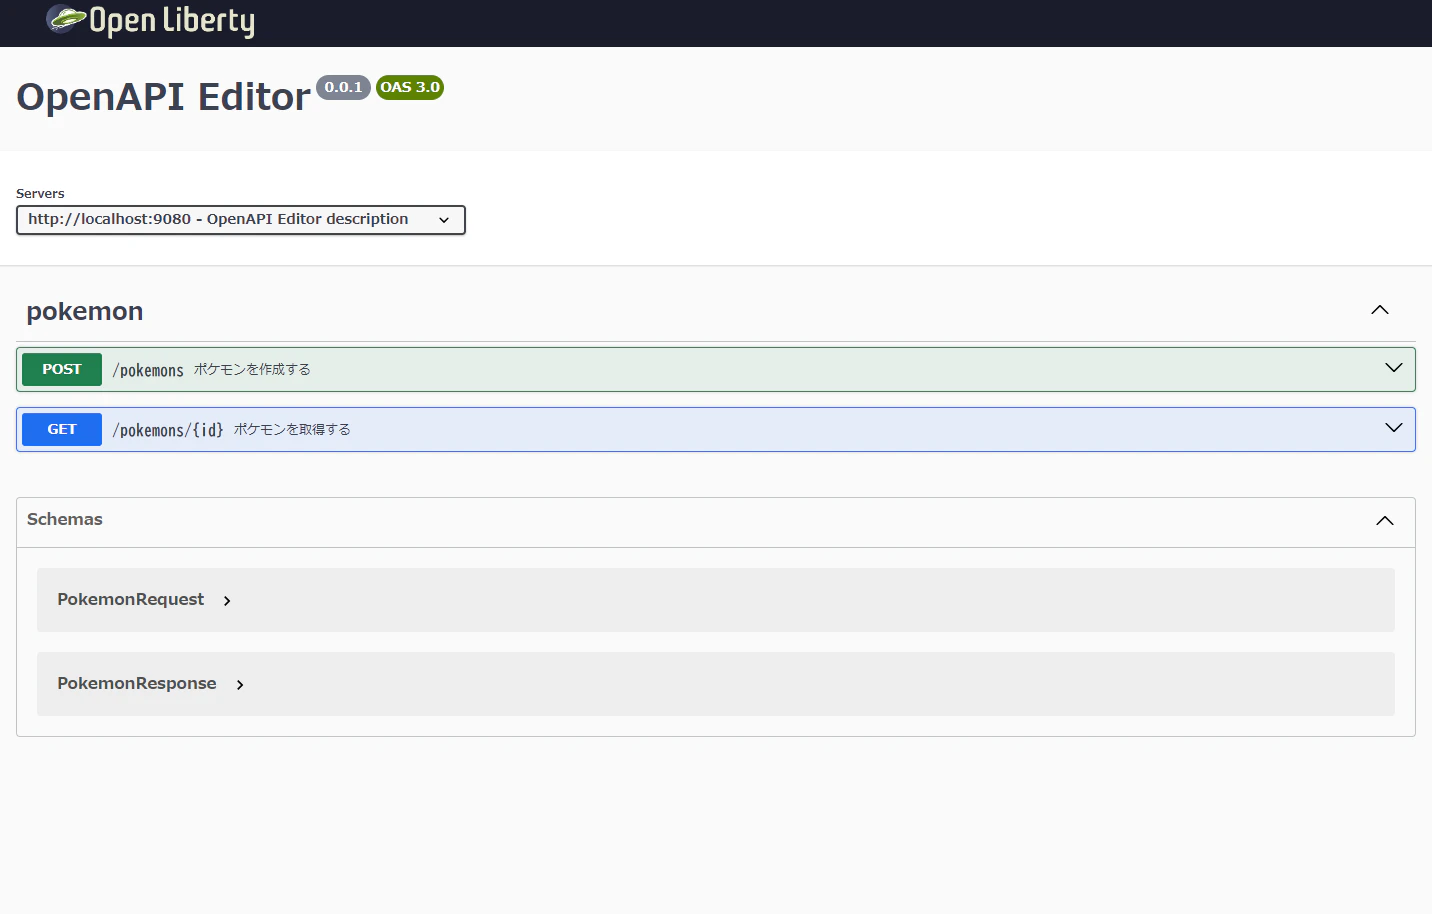Screen dimensions: 1432x914
Task: Click the Open Liberty logo
Action: point(150,20)
